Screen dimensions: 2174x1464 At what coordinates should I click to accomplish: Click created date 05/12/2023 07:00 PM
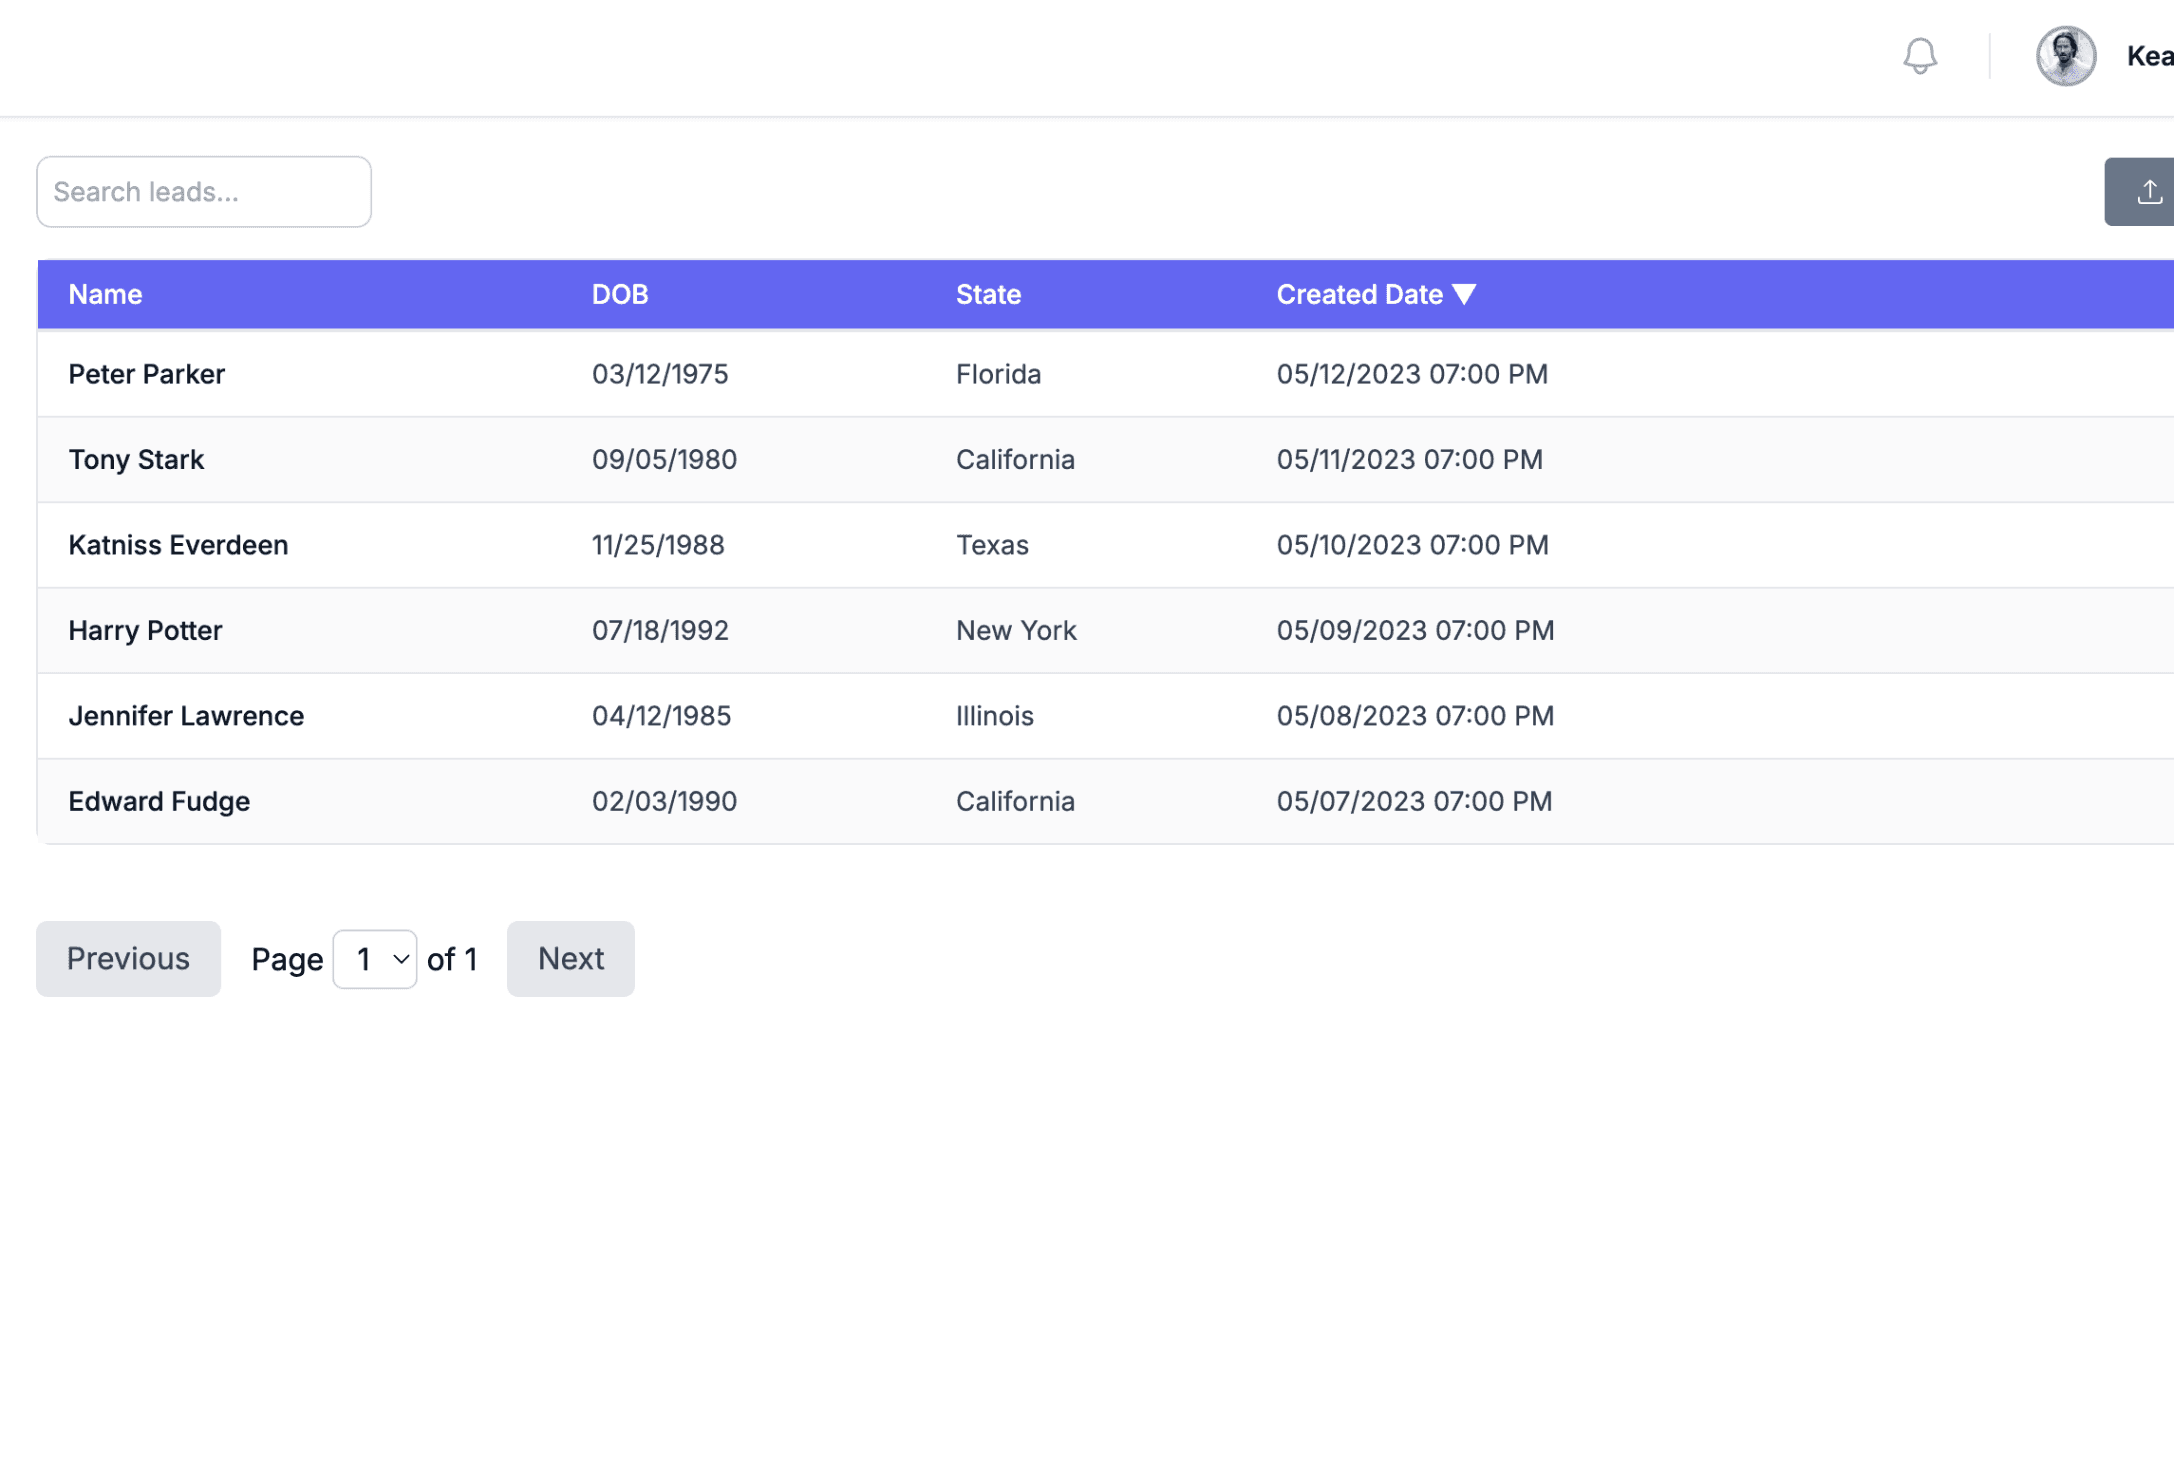pyautogui.click(x=1412, y=374)
